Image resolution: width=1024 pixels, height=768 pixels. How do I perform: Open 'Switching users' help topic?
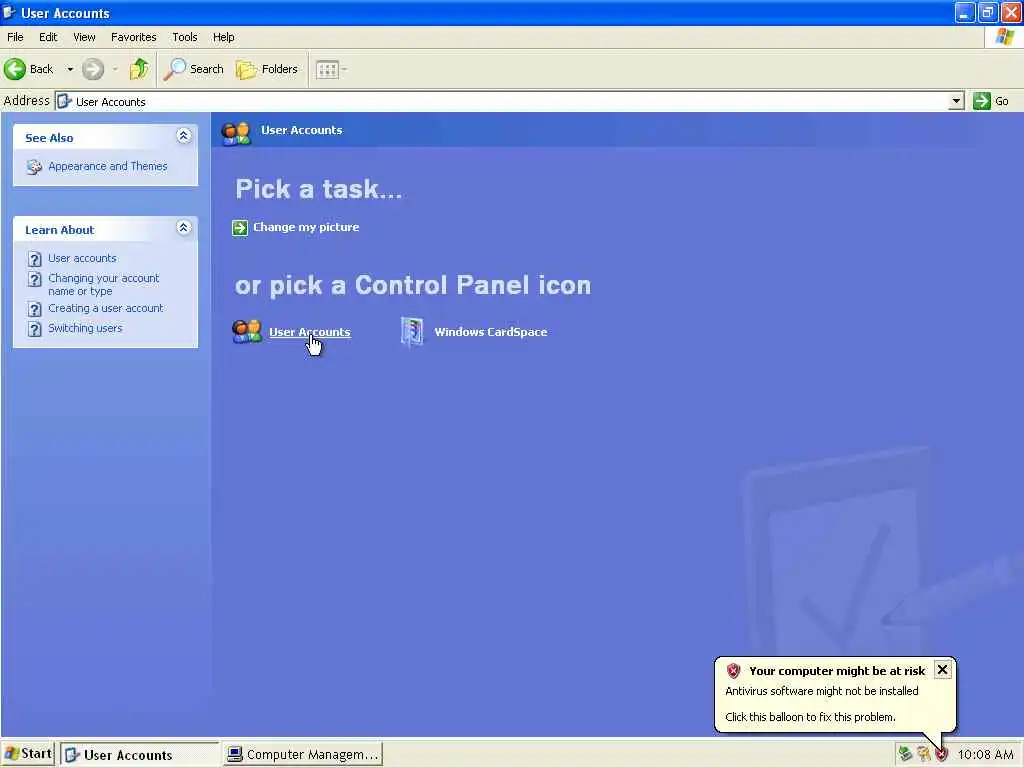pyautogui.click(x=85, y=328)
